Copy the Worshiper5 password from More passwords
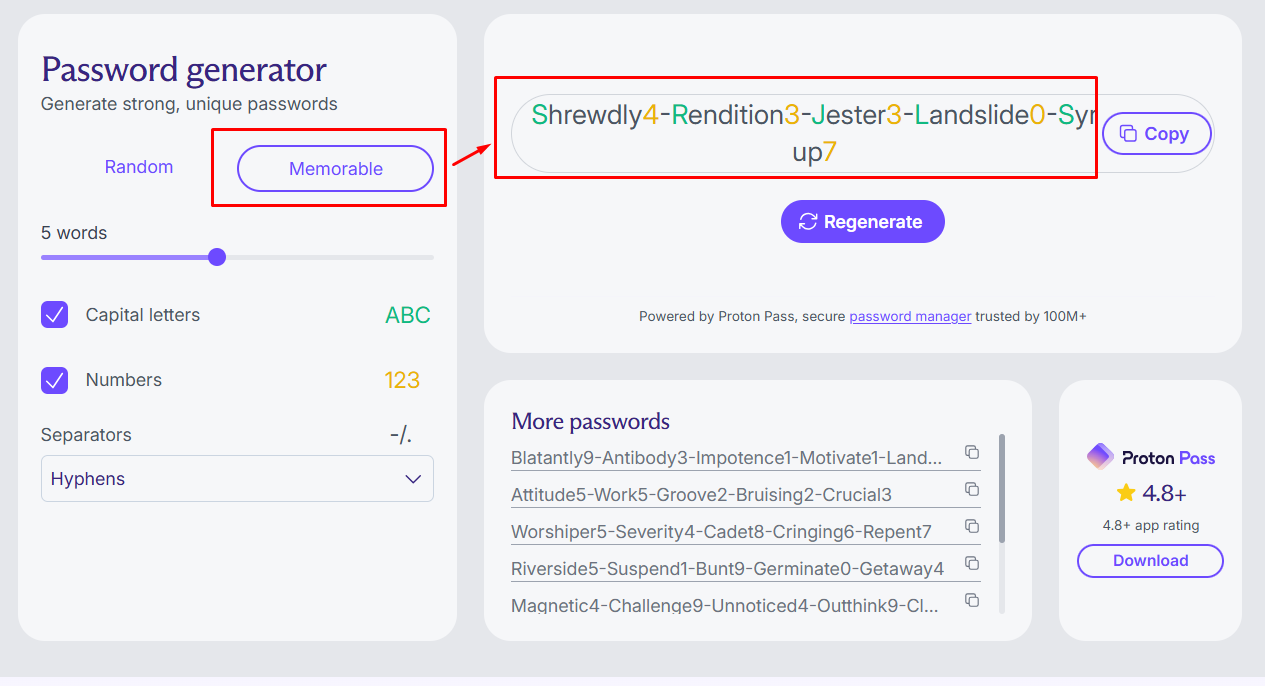The height and width of the screenshot is (686, 1265). click(972, 525)
